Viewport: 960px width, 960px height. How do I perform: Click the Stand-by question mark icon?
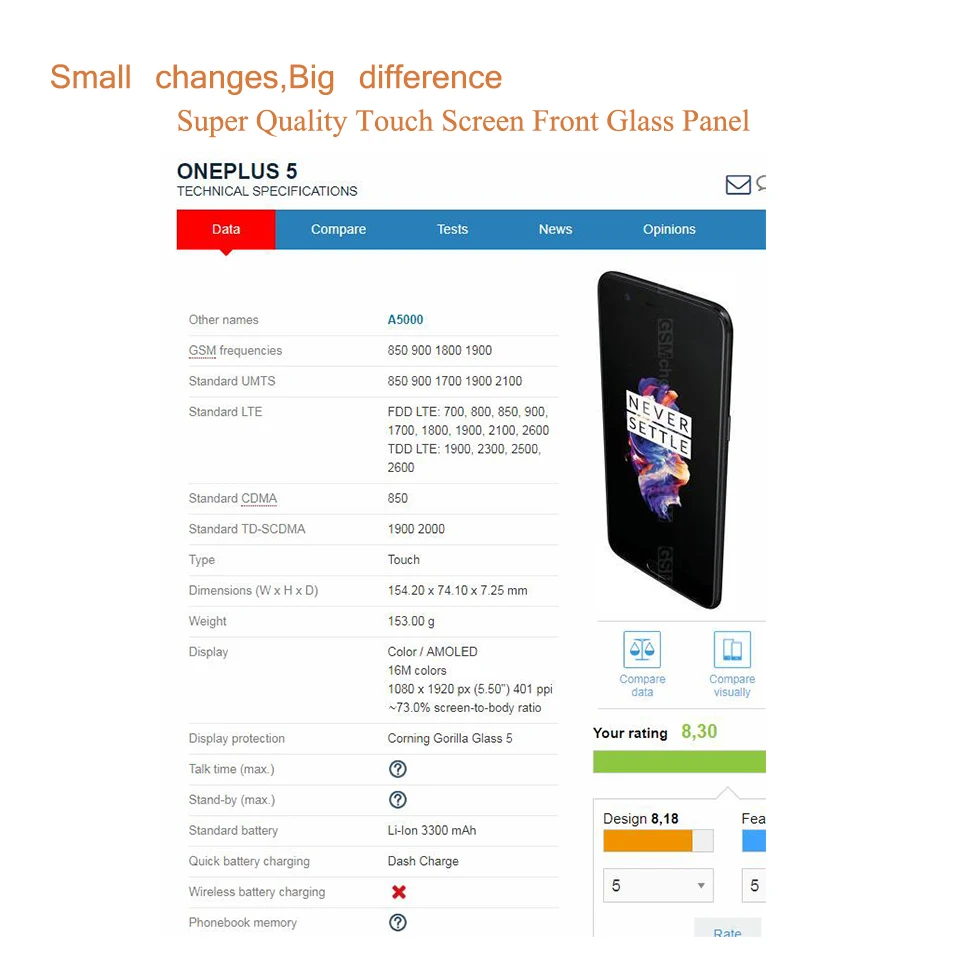[398, 800]
